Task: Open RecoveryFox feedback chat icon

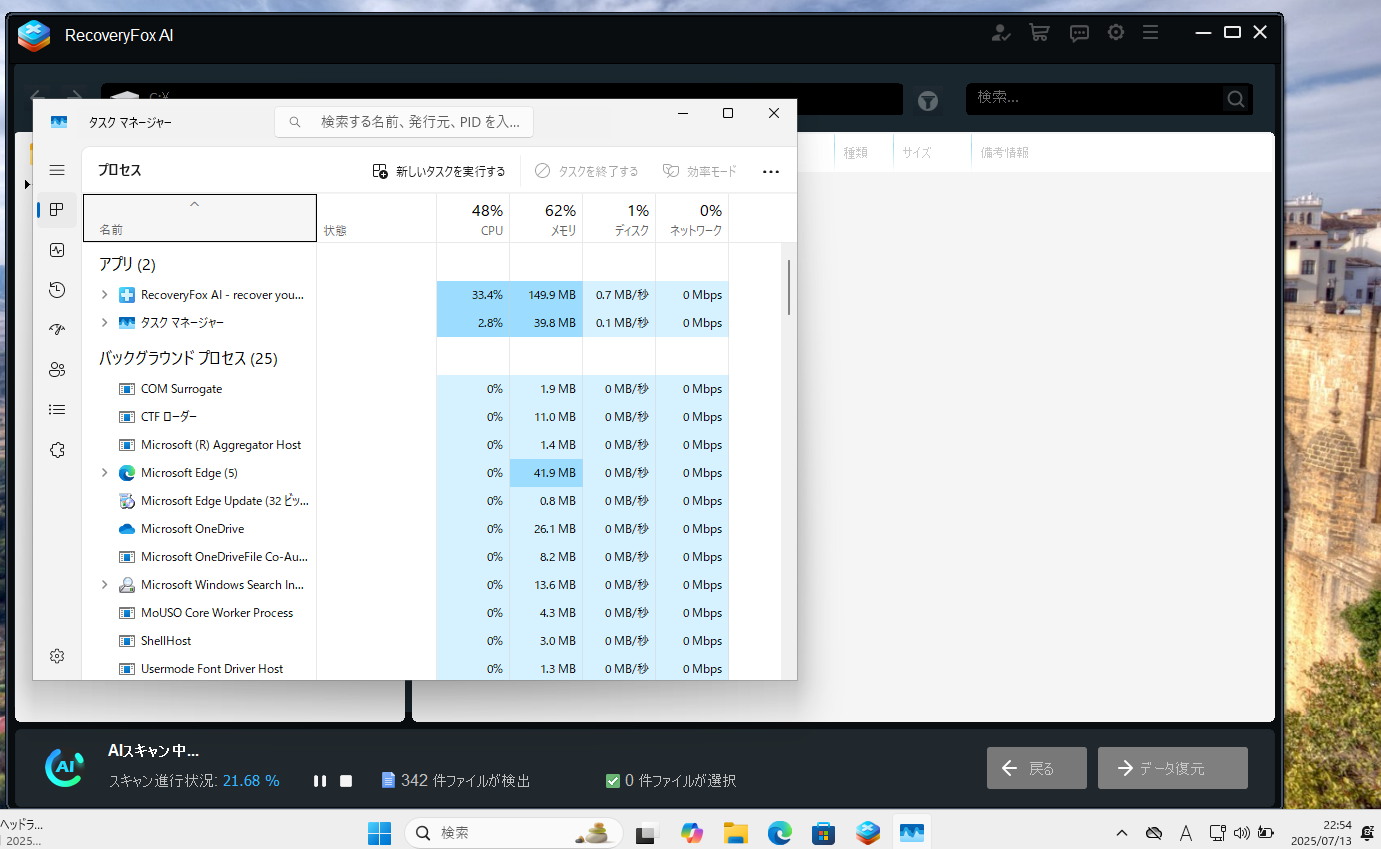Action: (1079, 33)
